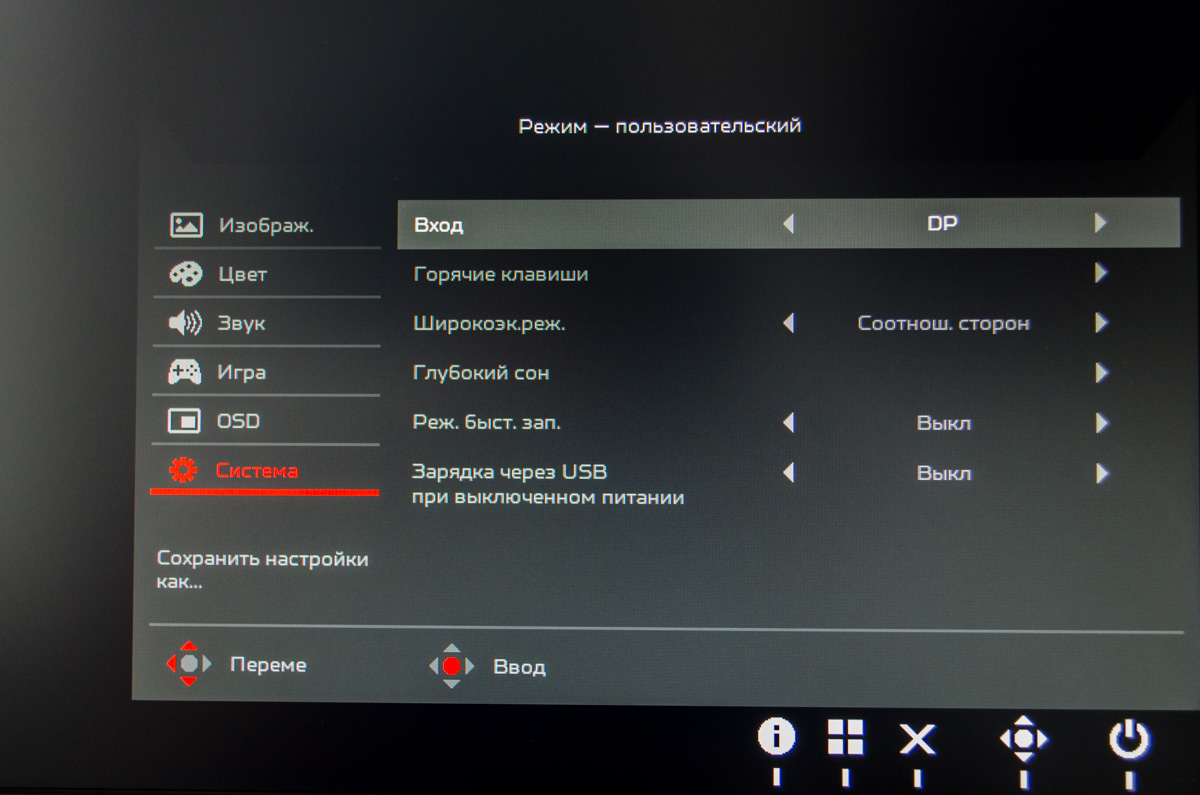Expand Глубокий сон submenu arrow

[x=1101, y=373]
